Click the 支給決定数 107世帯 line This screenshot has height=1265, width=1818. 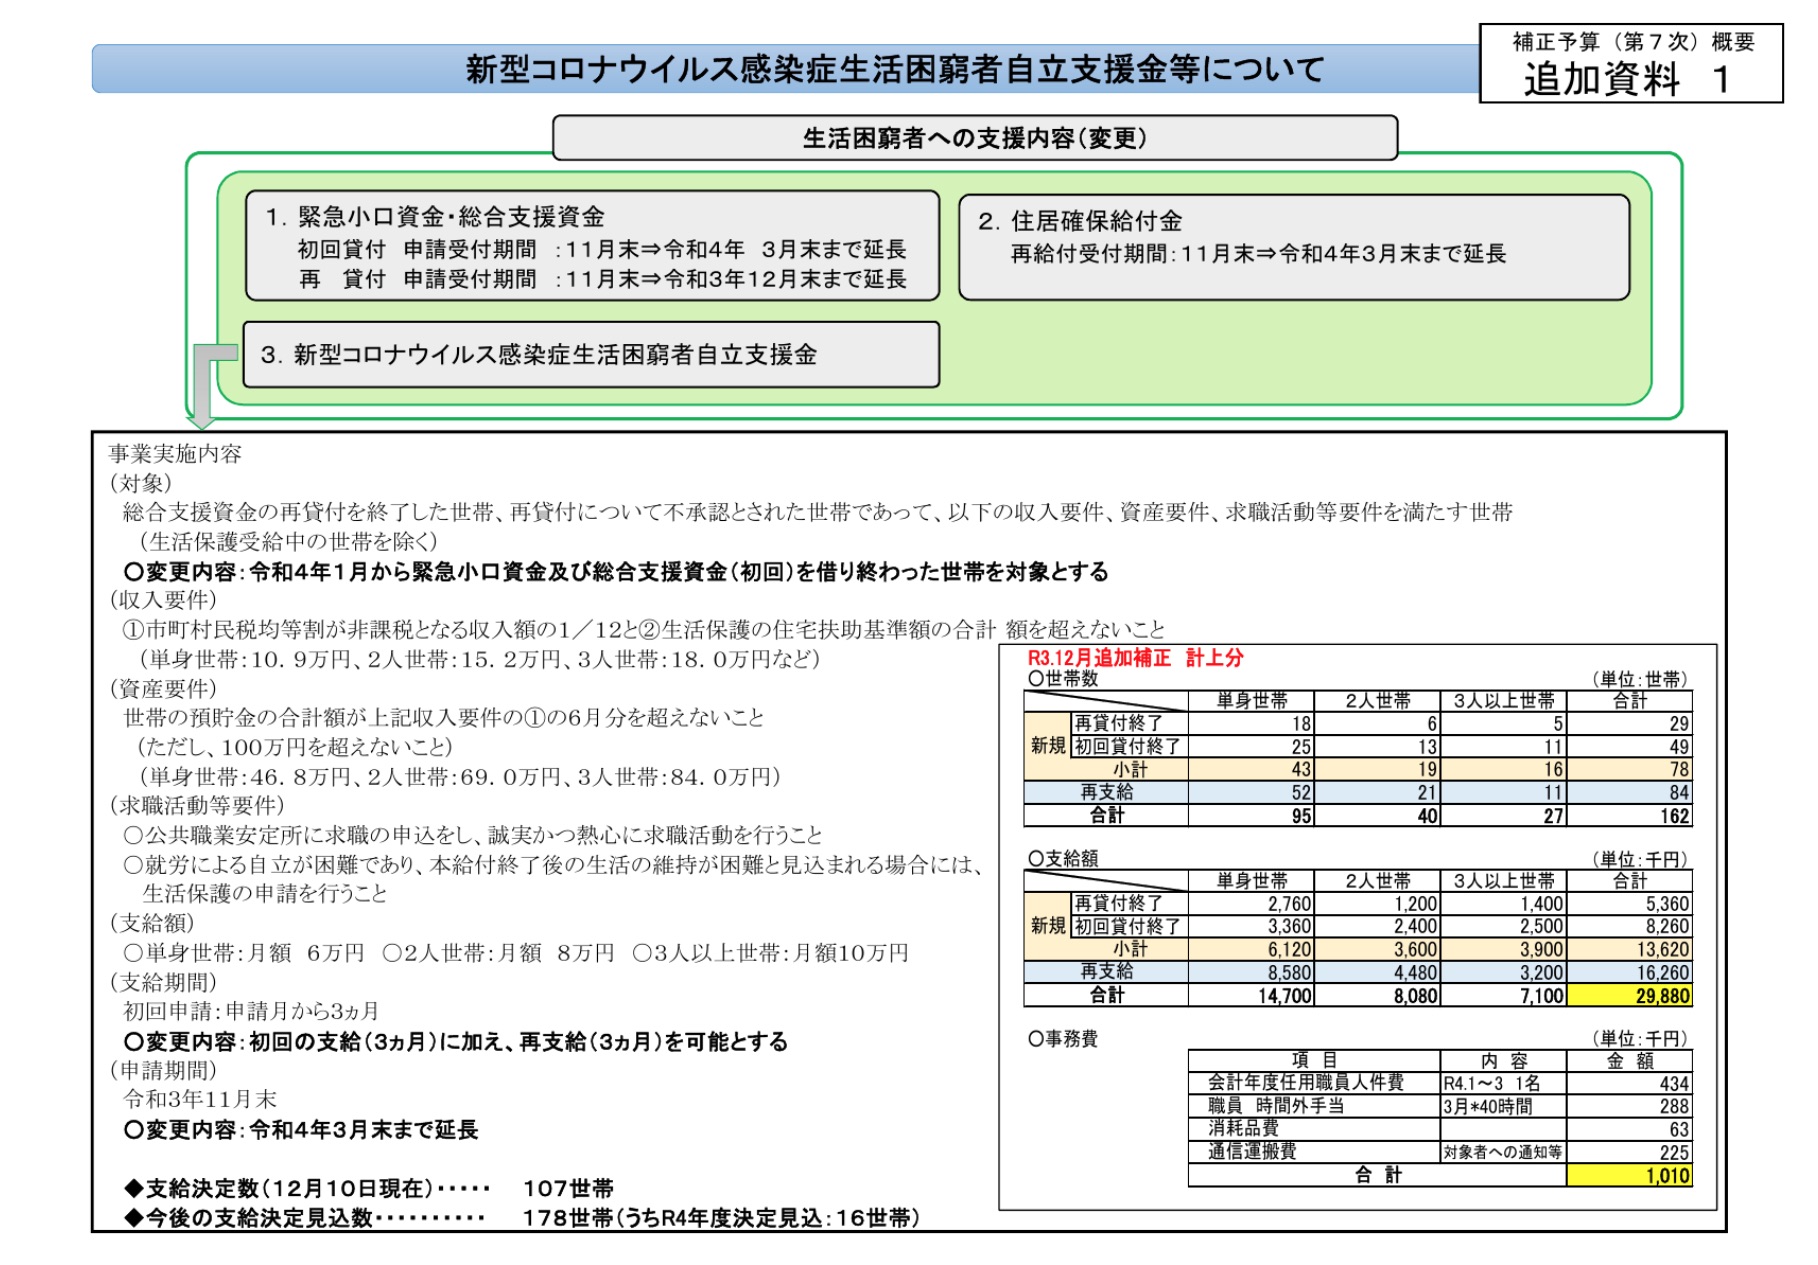tap(369, 1188)
